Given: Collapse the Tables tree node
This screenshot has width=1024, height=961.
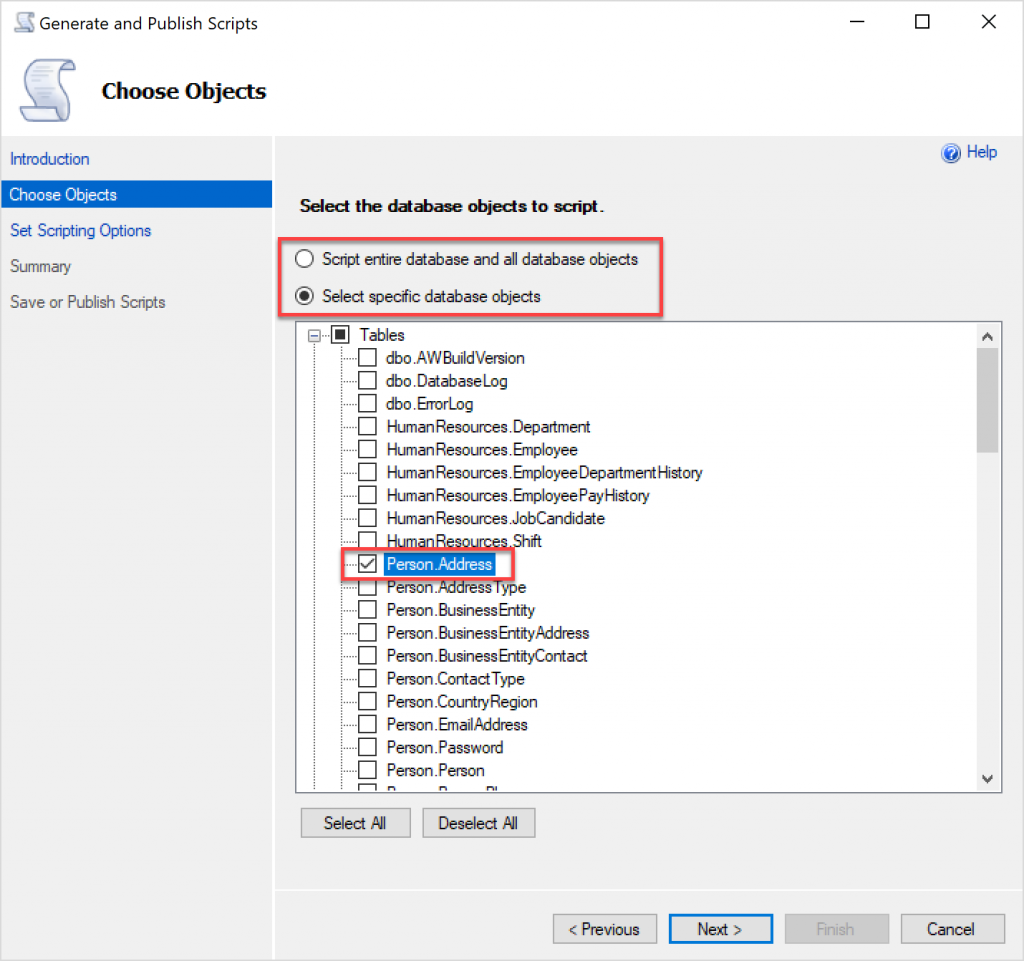Looking at the screenshot, I should point(315,336).
